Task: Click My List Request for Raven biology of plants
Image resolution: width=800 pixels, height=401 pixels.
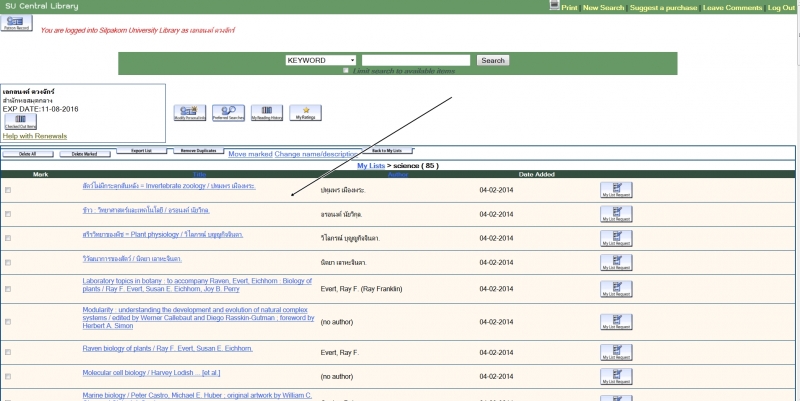Action: click(x=616, y=353)
